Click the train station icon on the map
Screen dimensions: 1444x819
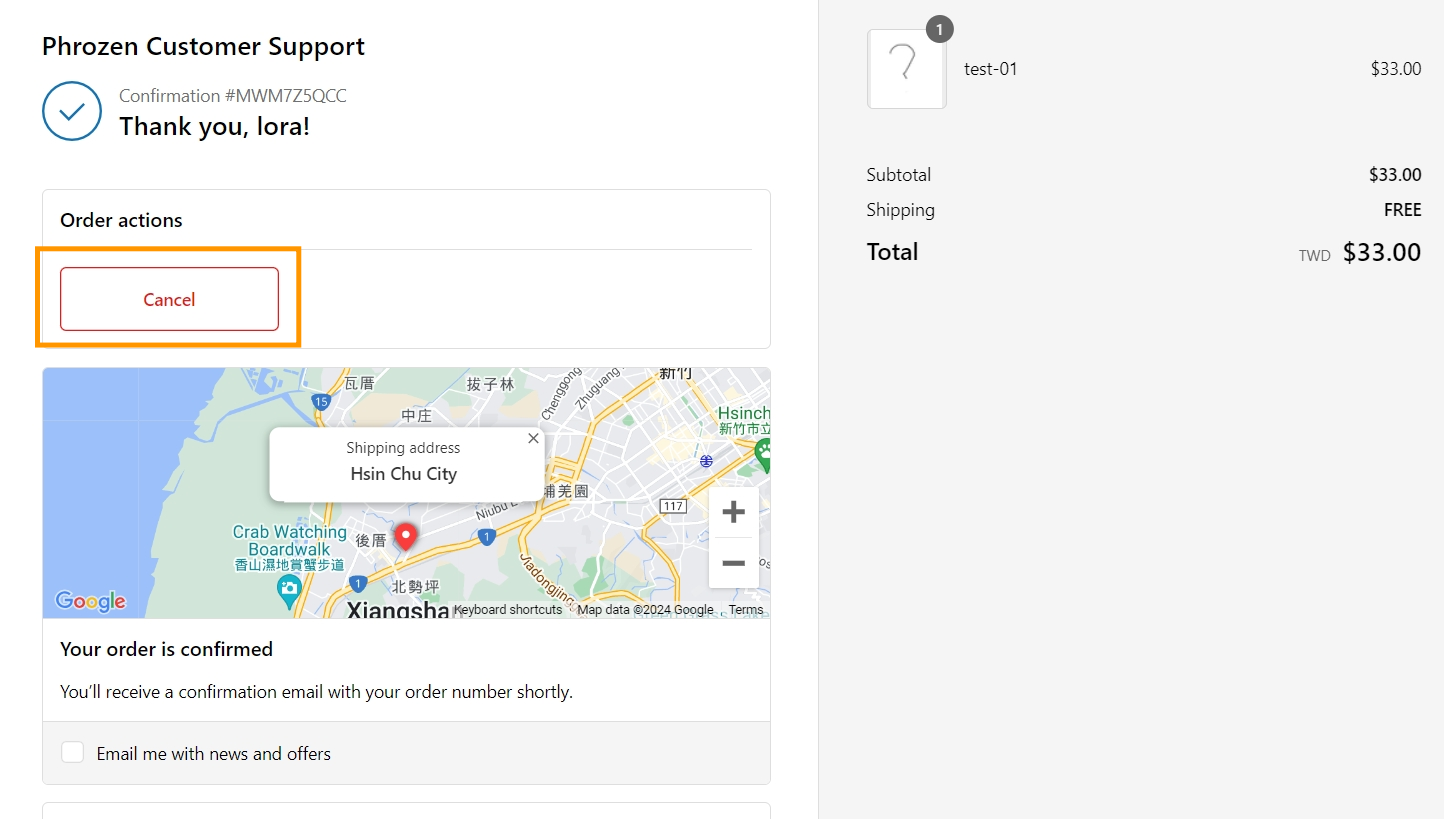point(707,461)
